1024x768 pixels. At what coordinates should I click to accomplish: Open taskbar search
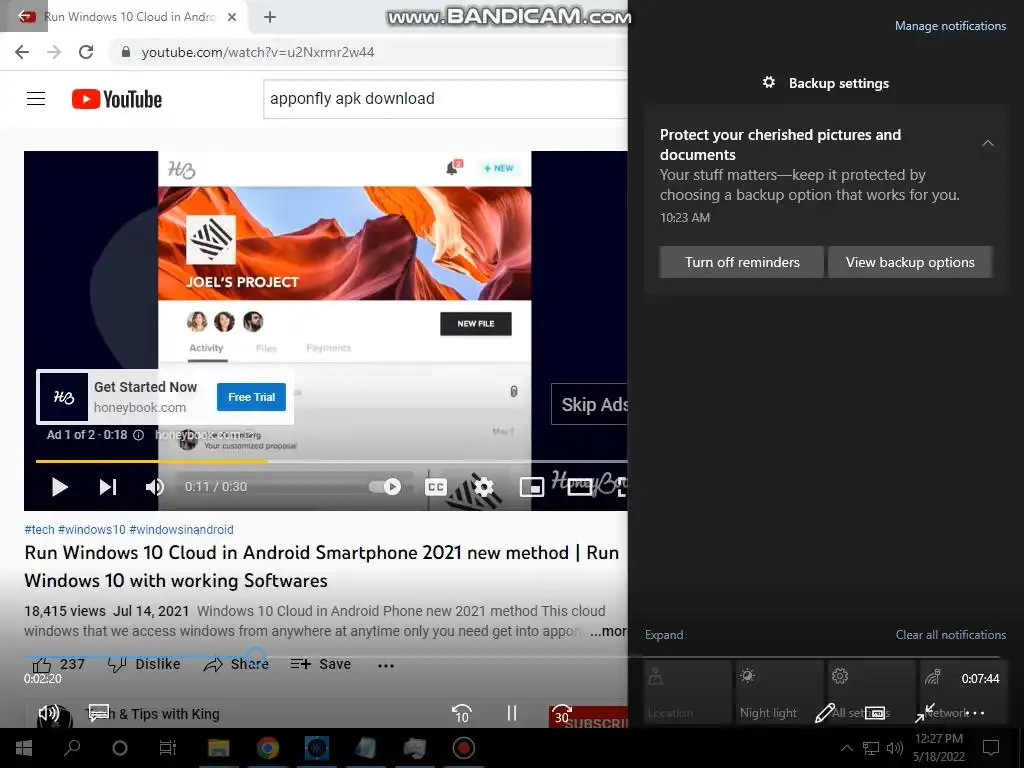[72, 748]
